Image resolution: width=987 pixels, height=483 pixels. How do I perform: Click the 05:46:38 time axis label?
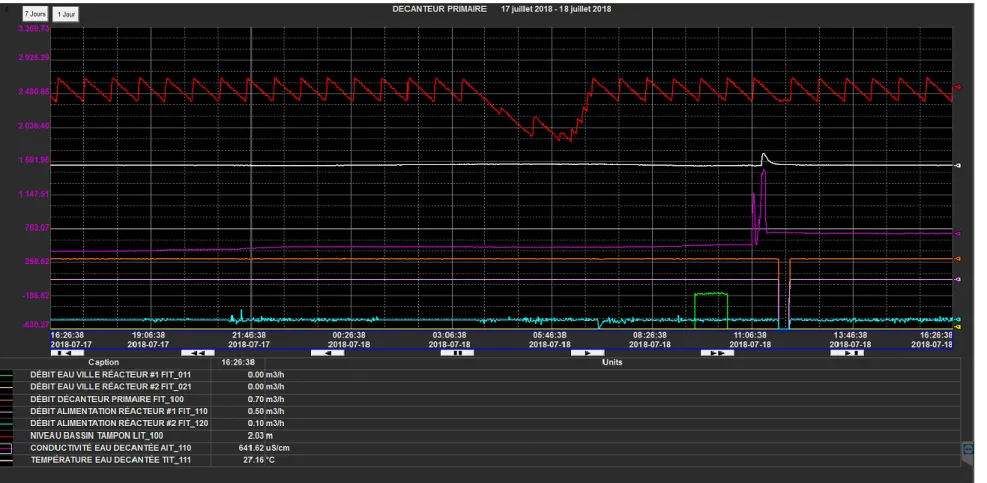point(550,336)
